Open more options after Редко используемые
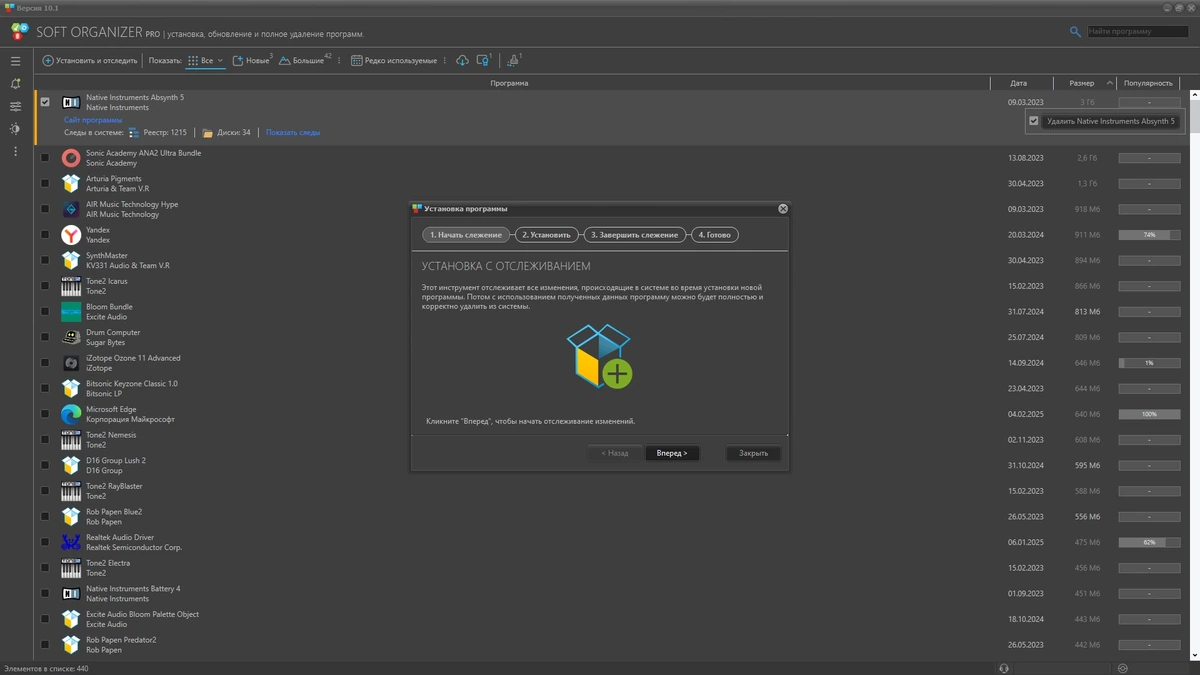The image size is (1200, 675). click(x=445, y=61)
